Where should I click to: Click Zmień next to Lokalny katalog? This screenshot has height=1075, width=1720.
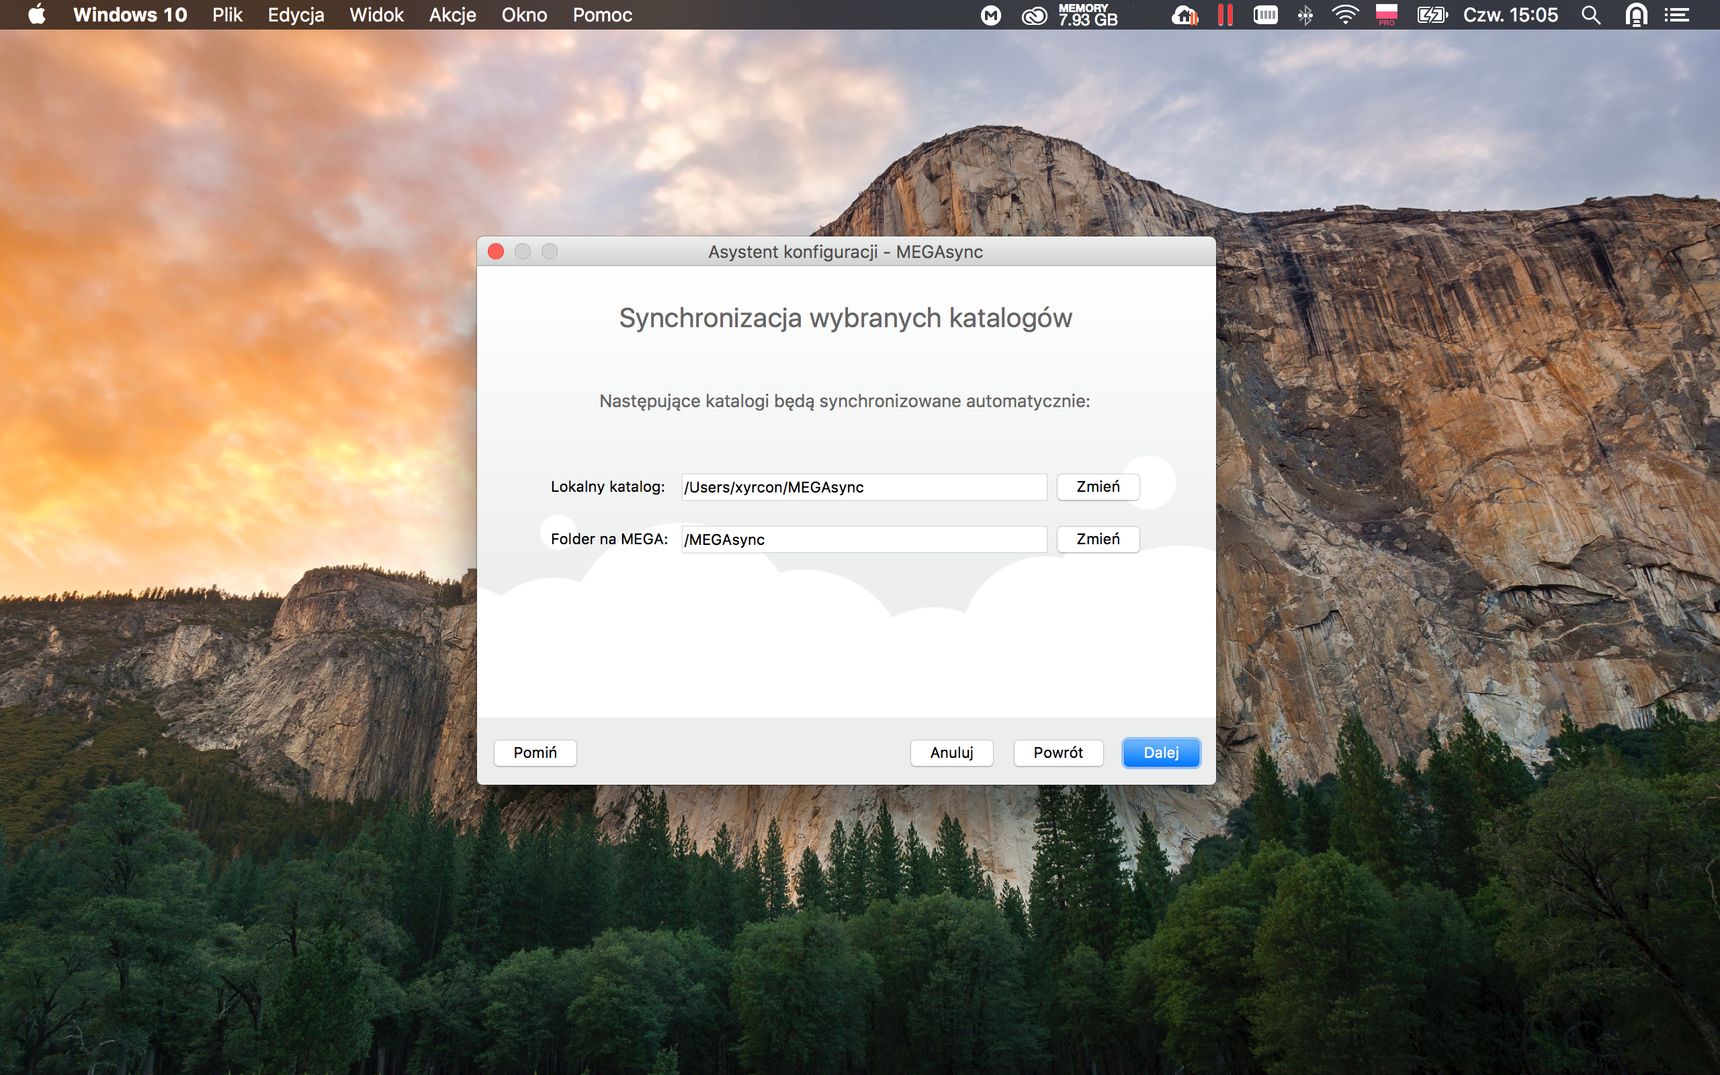click(1098, 486)
